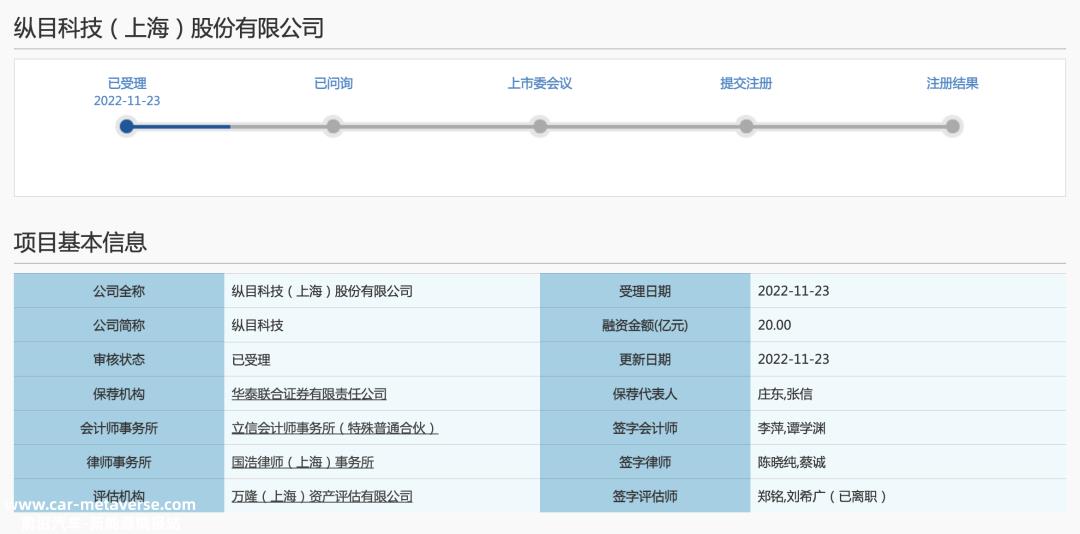Select the 注册结果 stage label
This screenshot has height=534, width=1080.
pos(953,83)
